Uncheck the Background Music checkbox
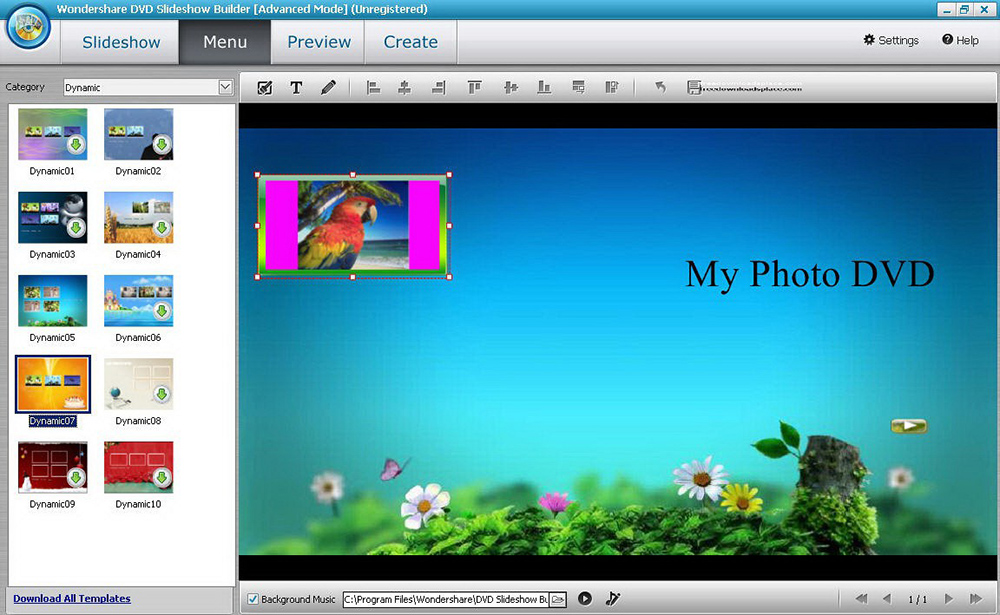This screenshot has width=1000, height=615. tap(253, 599)
